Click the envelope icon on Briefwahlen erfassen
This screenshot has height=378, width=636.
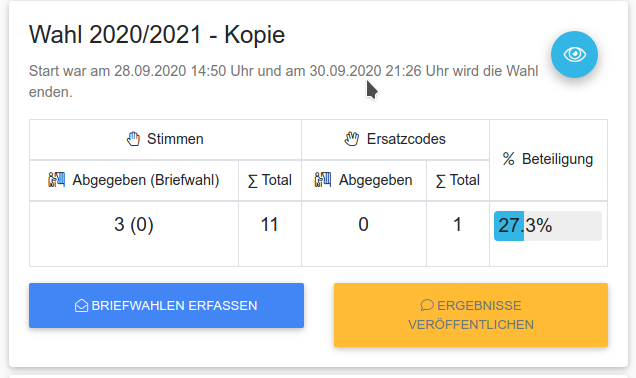click(x=81, y=305)
